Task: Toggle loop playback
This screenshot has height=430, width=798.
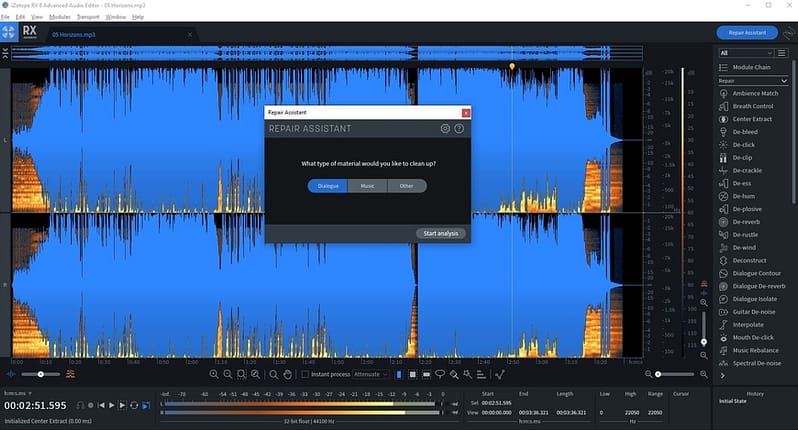Action: point(134,406)
